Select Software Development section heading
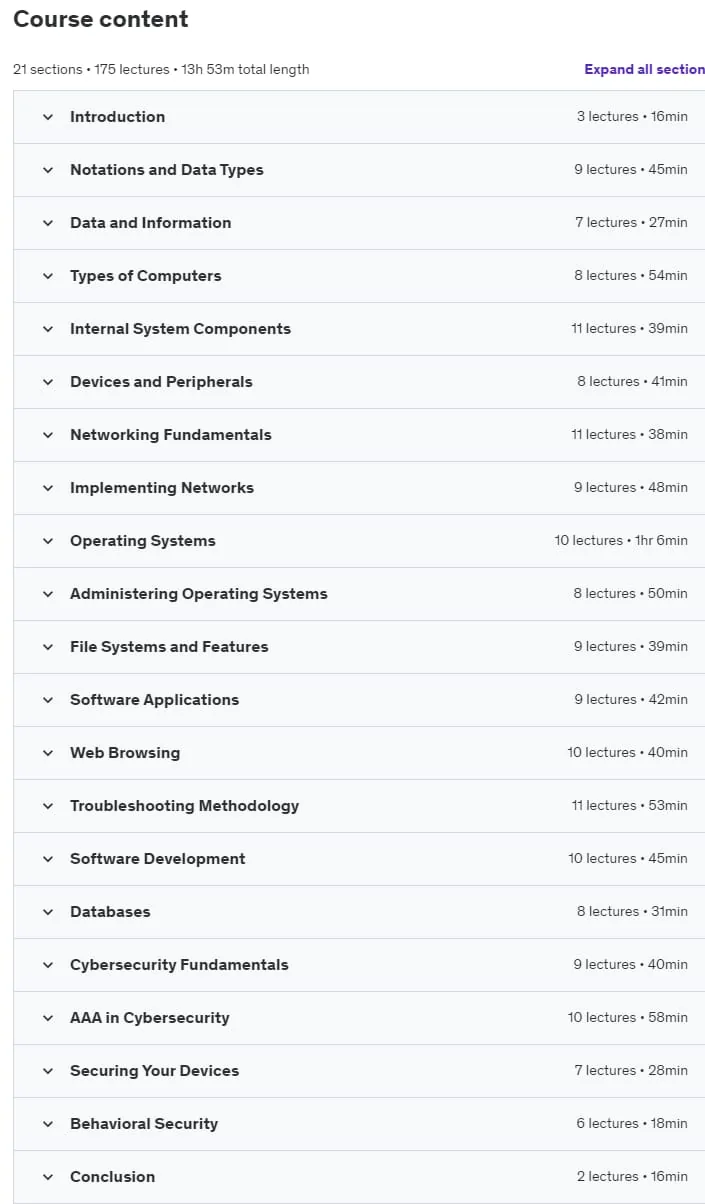 157,859
